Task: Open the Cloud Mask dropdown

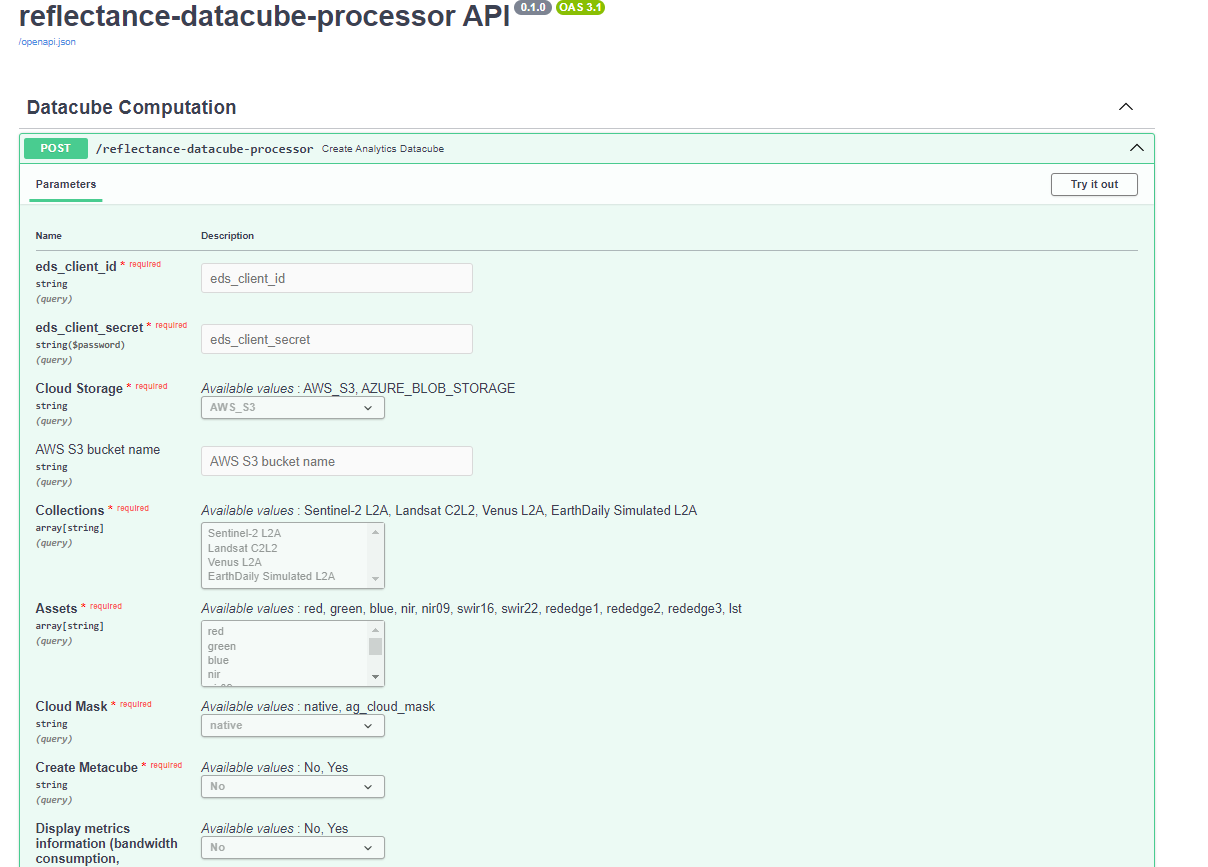Action: (x=292, y=725)
